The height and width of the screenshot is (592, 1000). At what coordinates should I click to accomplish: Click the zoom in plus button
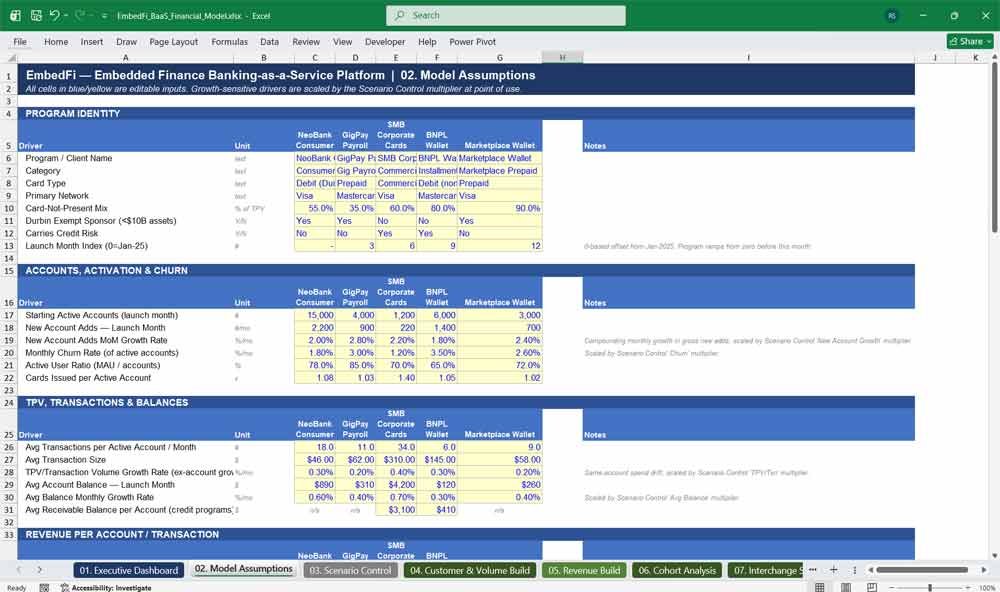969,588
